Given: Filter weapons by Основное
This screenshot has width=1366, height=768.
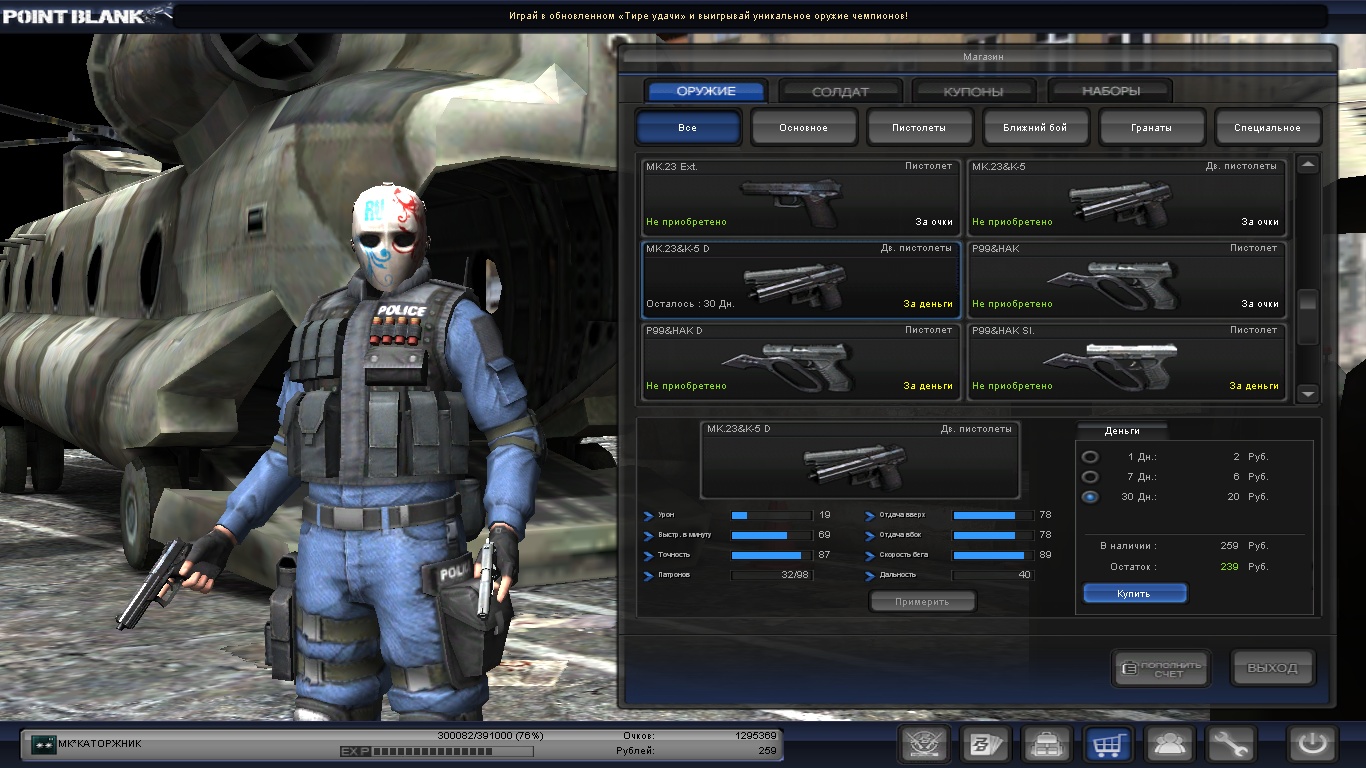Looking at the screenshot, I should (x=804, y=128).
